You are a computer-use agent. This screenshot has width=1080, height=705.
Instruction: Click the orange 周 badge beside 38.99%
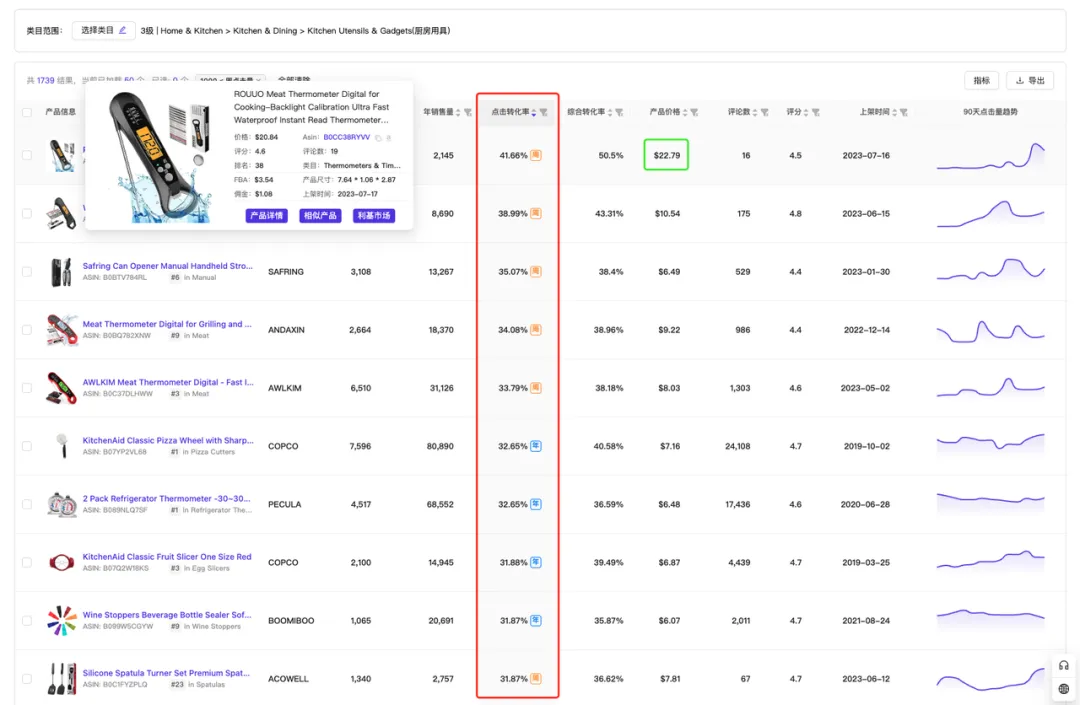536,213
